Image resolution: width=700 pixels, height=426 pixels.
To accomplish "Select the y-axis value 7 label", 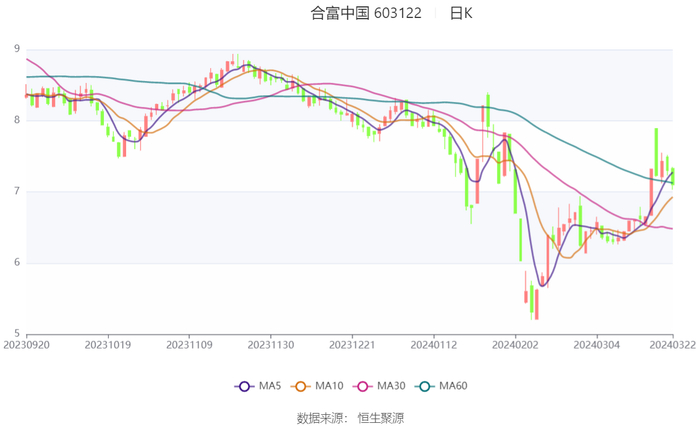I will tap(16, 191).
